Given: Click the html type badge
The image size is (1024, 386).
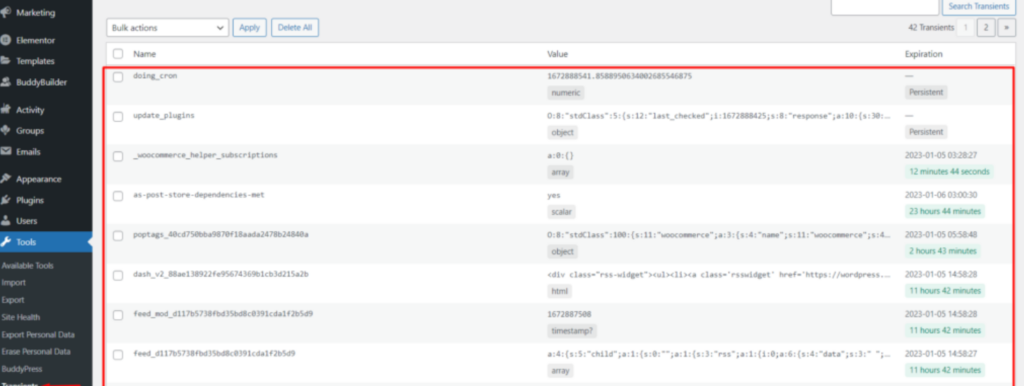Looking at the screenshot, I should 560,291.
